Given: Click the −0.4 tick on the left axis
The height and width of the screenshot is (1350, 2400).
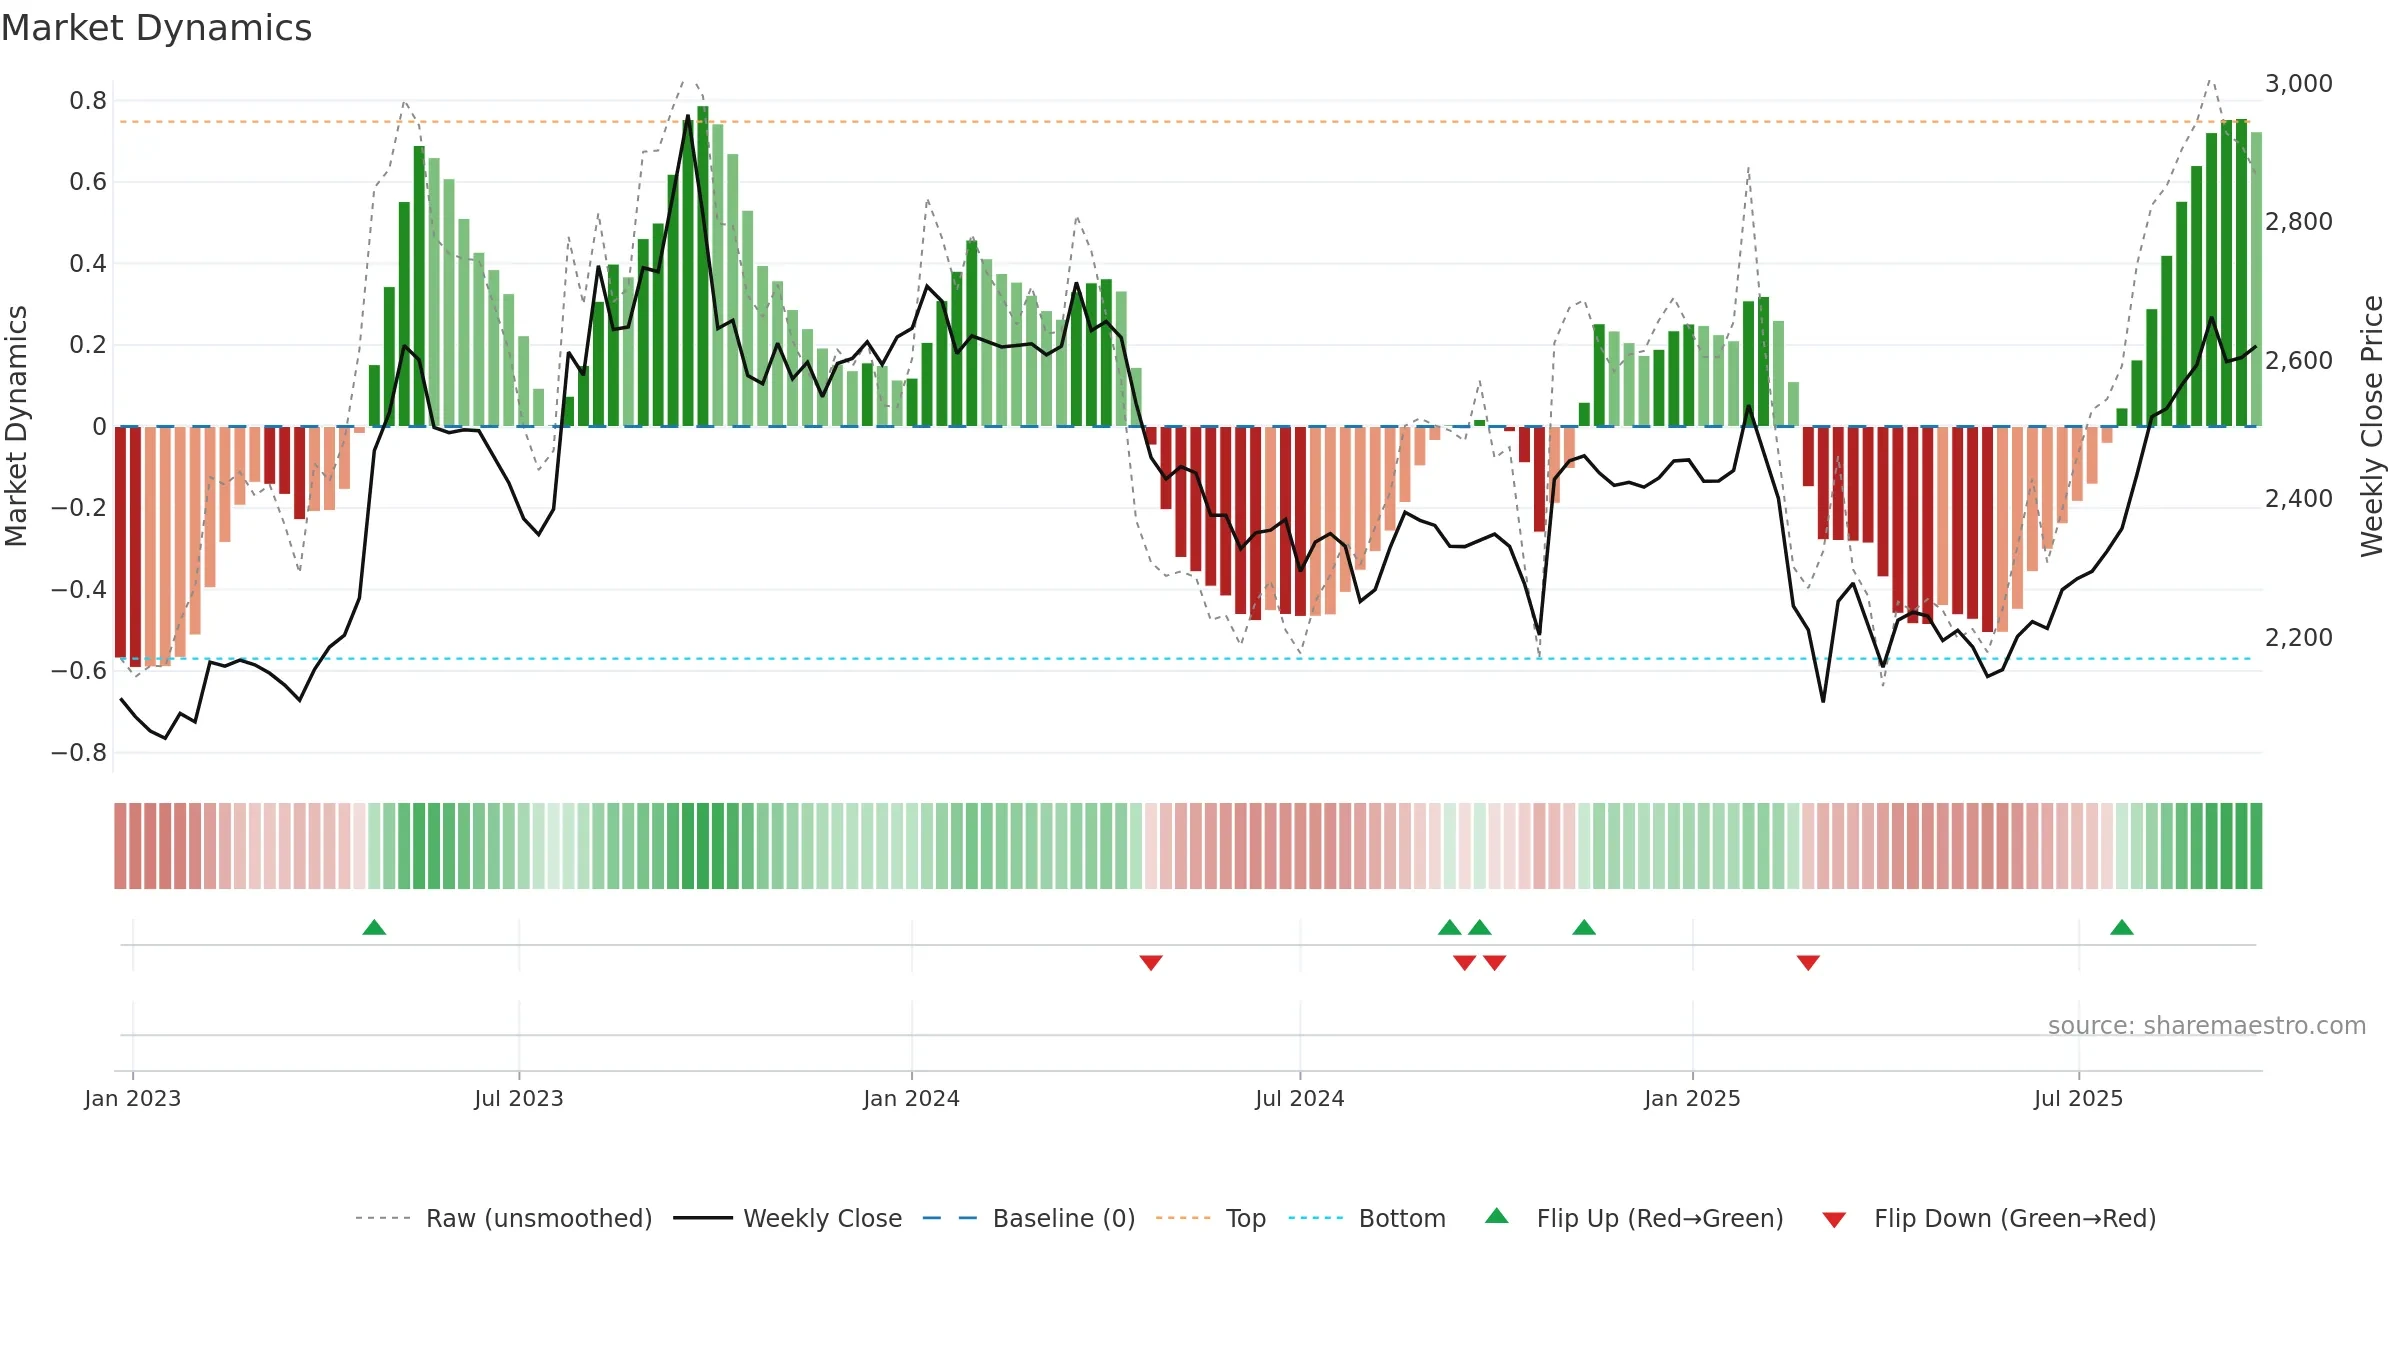Looking at the screenshot, I should (x=79, y=589).
